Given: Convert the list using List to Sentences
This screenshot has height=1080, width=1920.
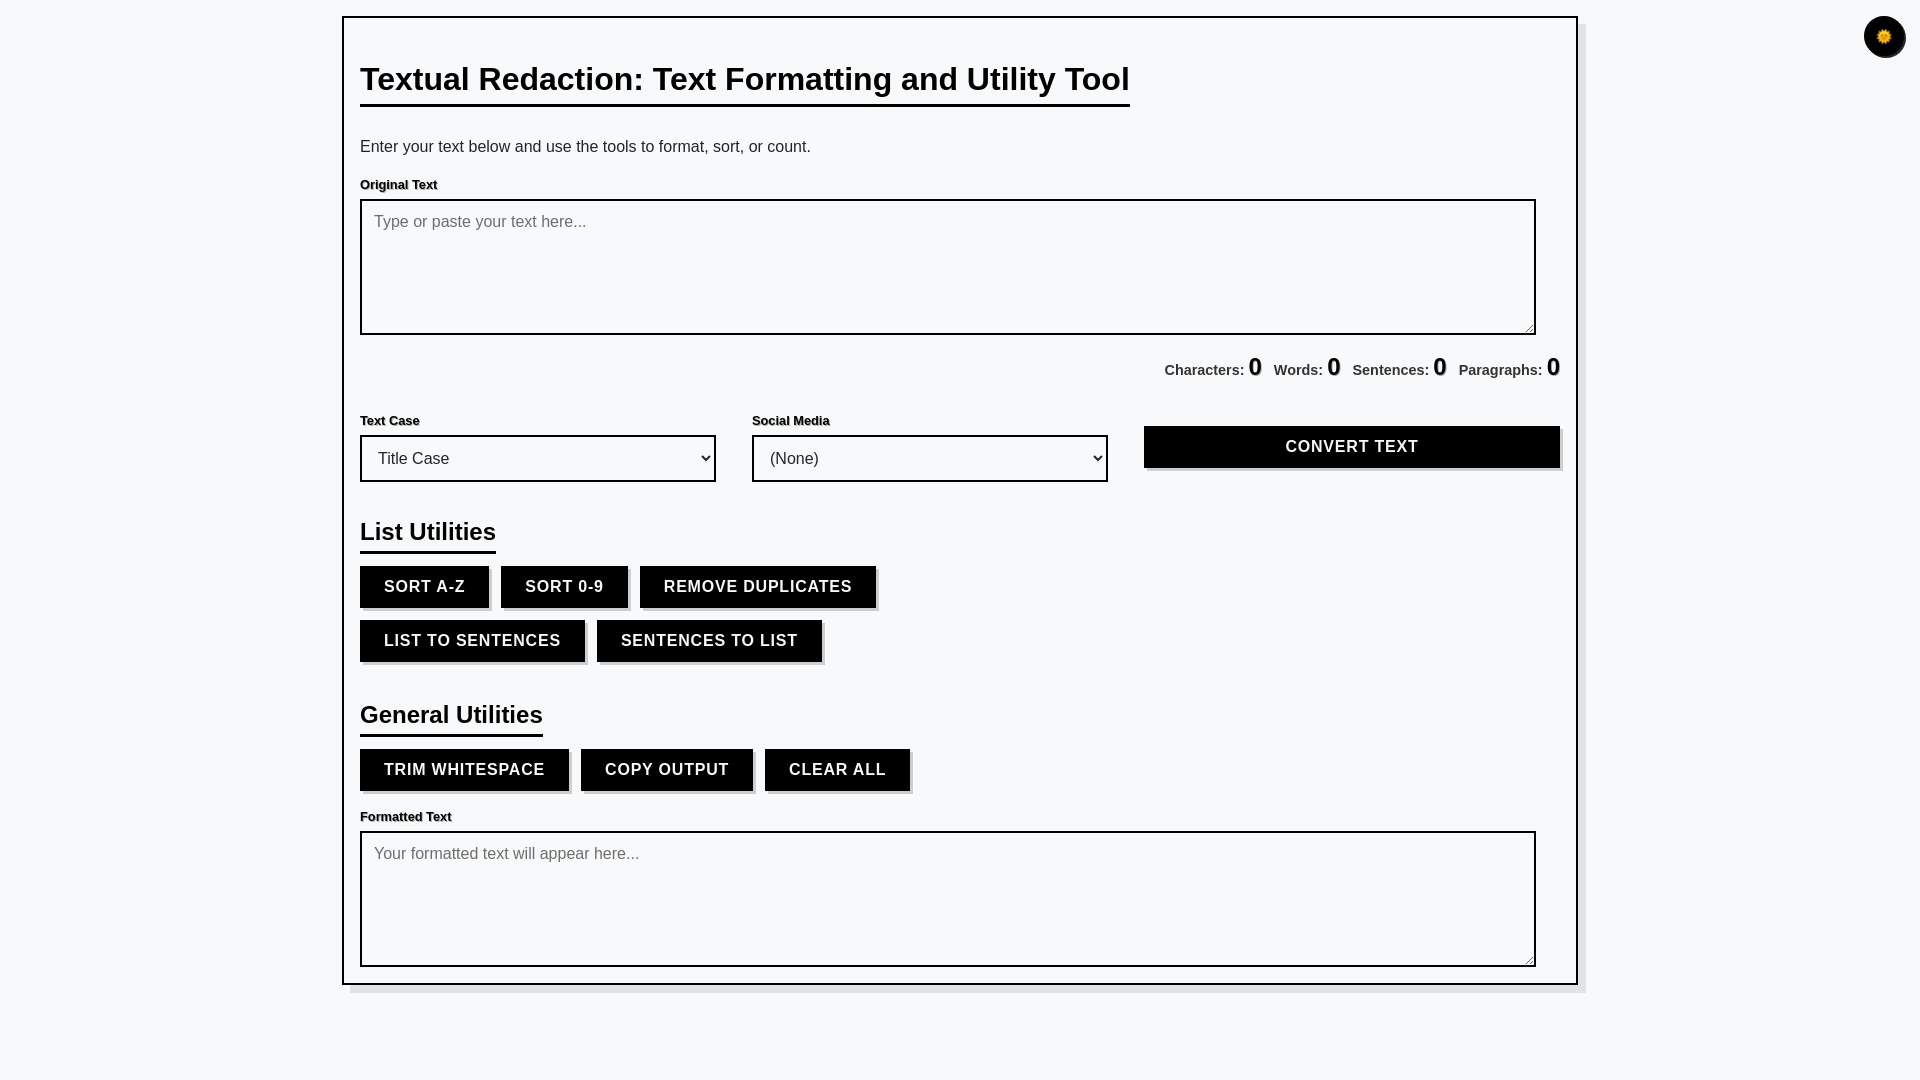Looking at the screenshot, I should (472, 641).
